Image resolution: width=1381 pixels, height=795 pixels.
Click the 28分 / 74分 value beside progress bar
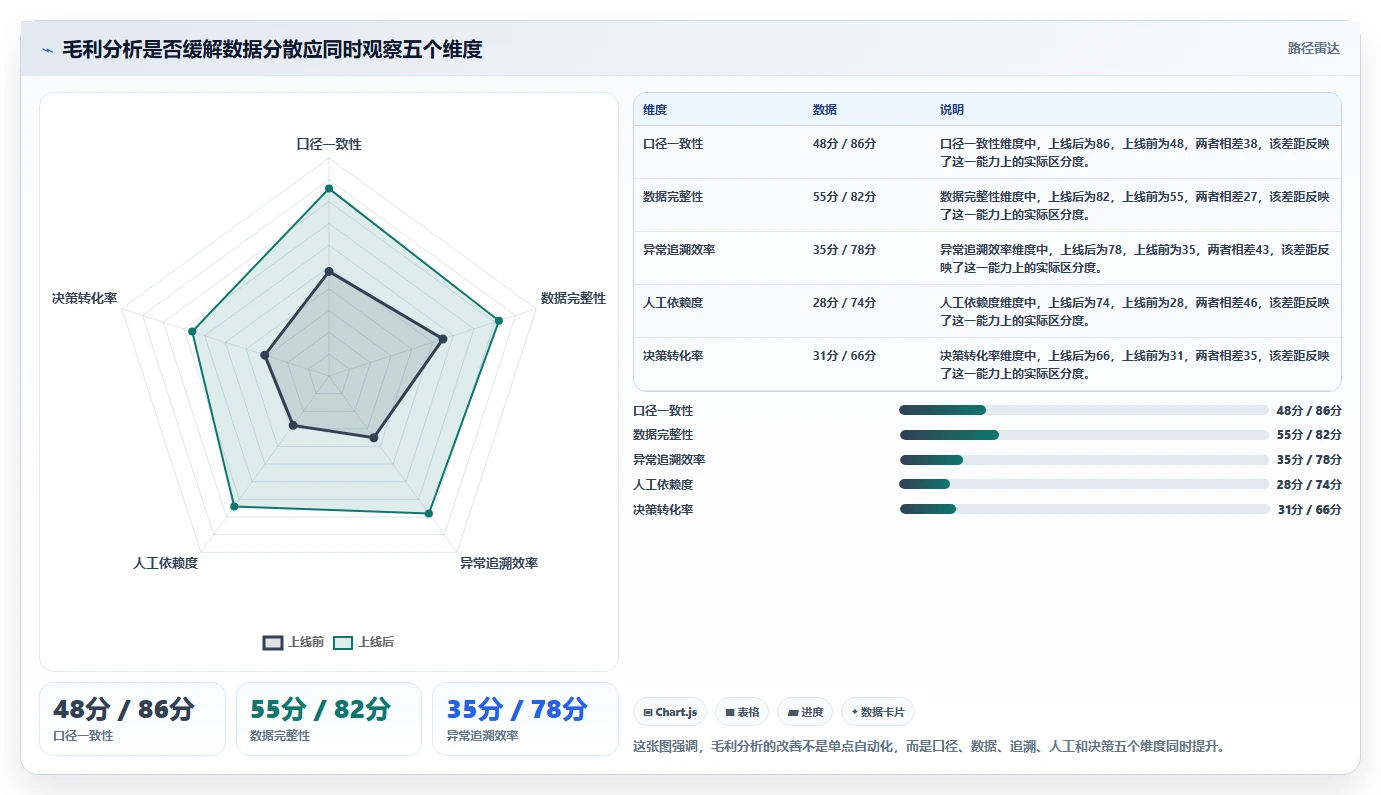[1309, 485]
